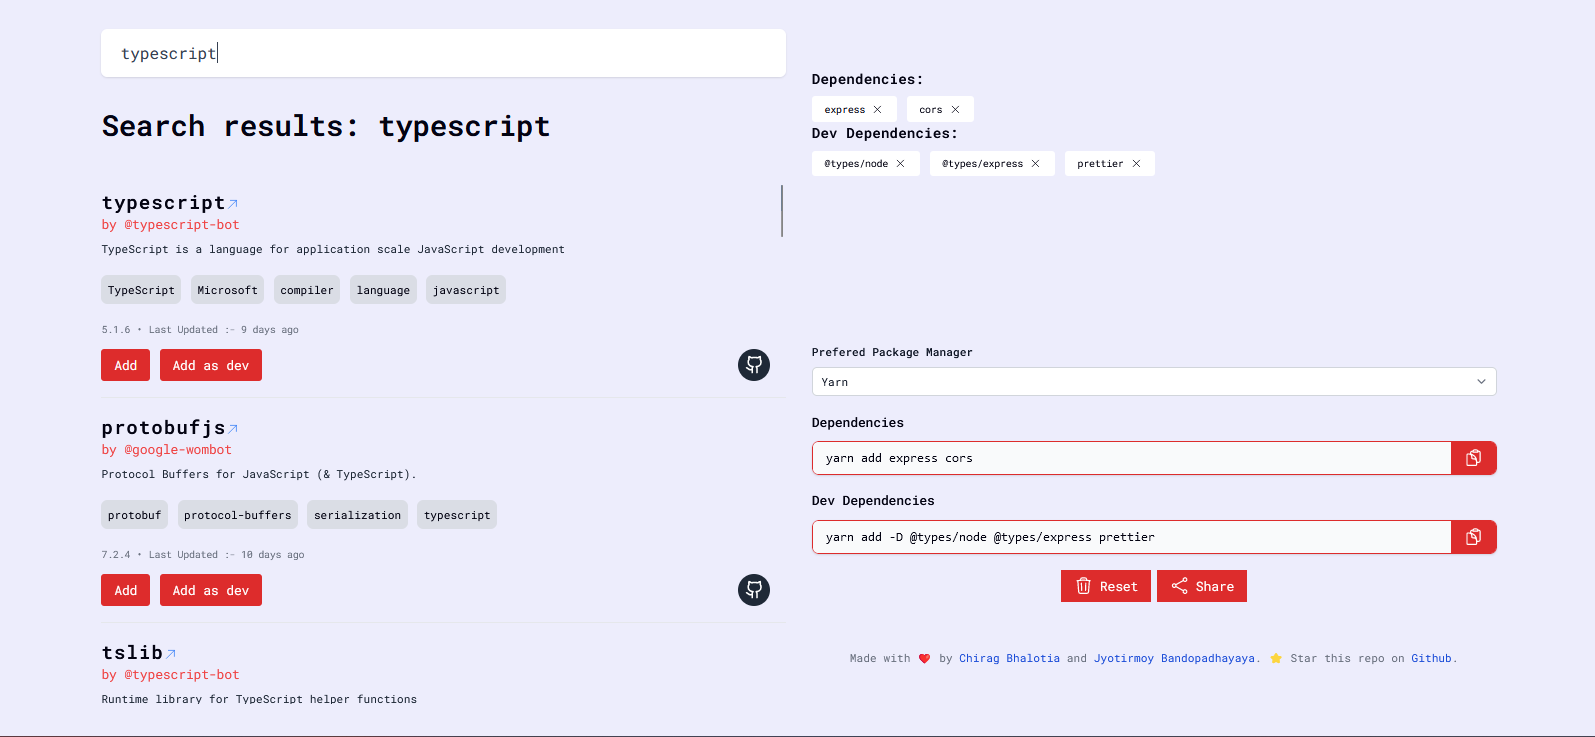The width and height of the screenshot is (1595, 737).
Task: Remove prettier dev dependency with its X
Action: coord(1136,164)
